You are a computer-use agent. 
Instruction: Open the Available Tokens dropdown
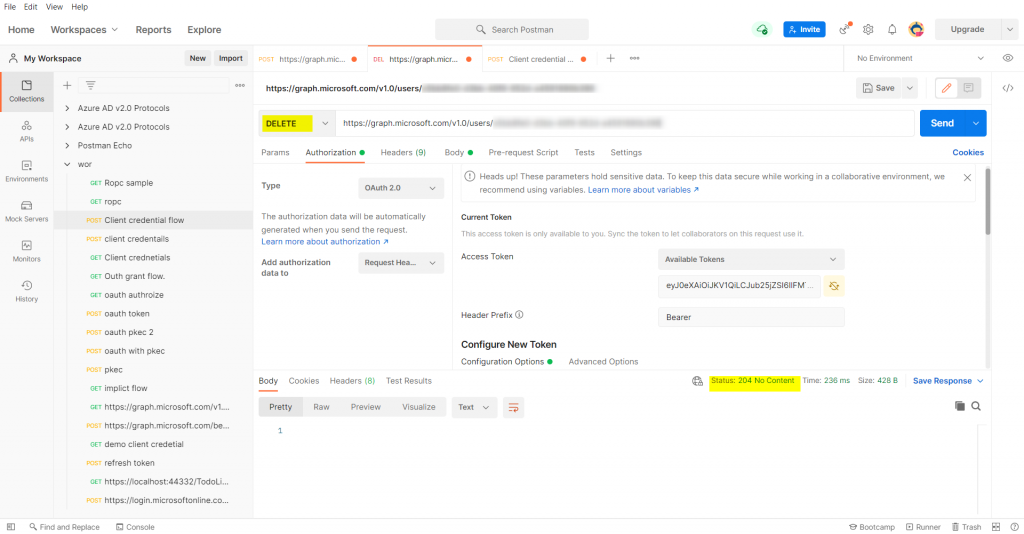[751, 259]
